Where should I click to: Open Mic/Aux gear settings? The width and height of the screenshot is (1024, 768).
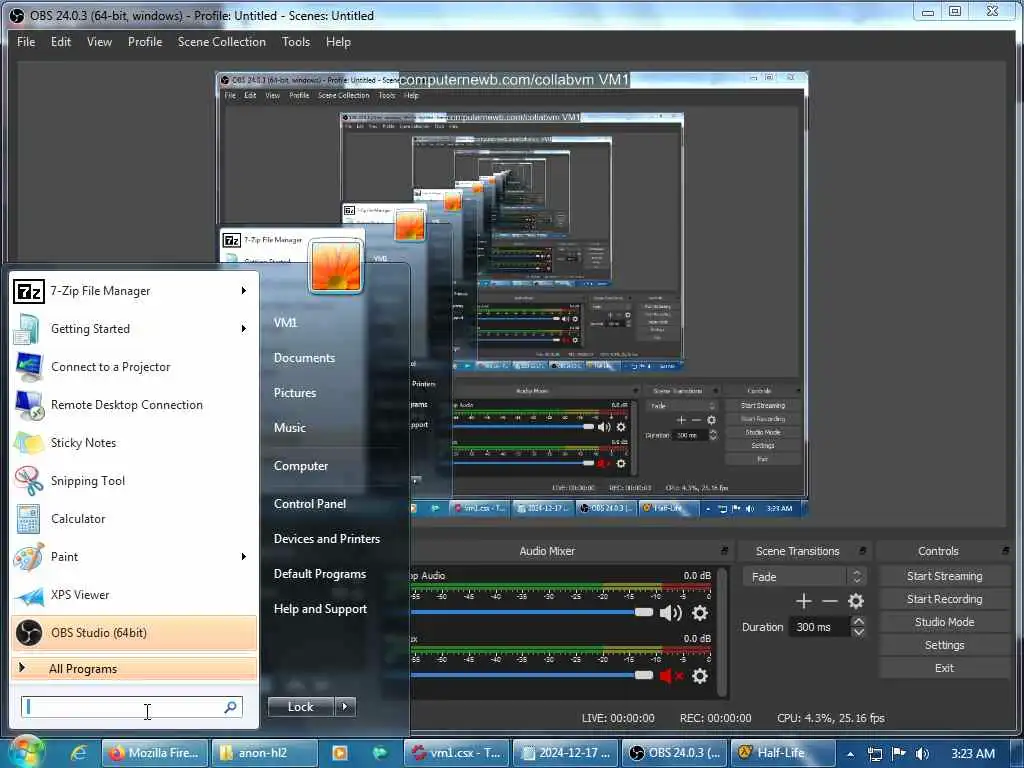click(699, 675)
